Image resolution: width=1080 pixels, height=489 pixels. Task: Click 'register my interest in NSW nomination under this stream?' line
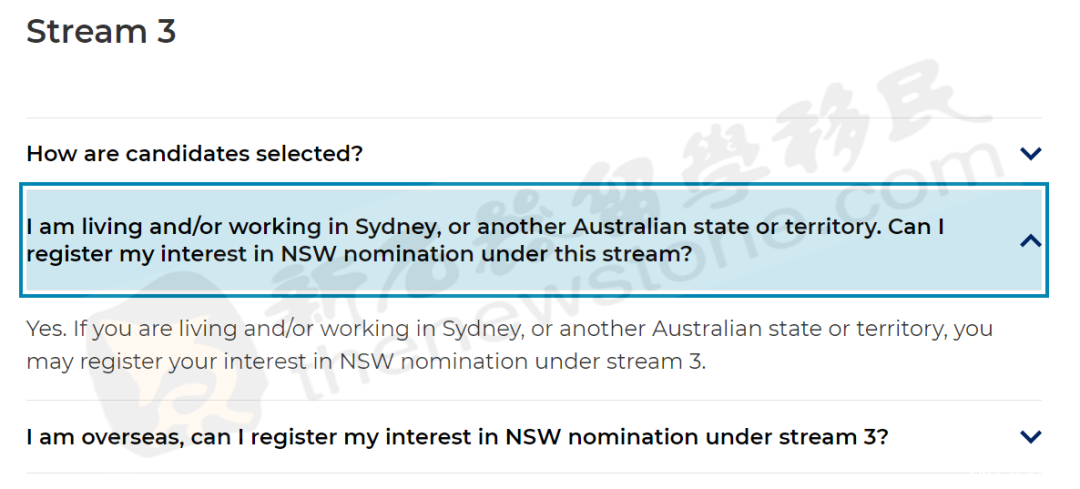(359, 254)
